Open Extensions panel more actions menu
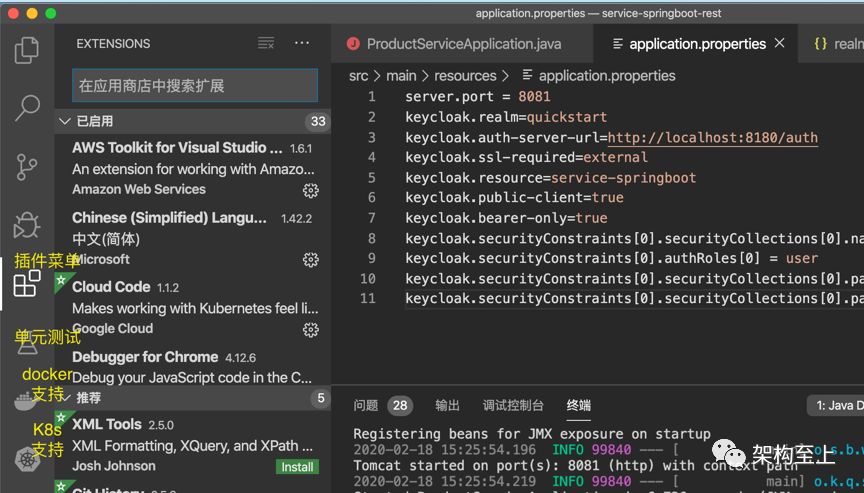Screen dimensions: 864x493 pos(301,43)
